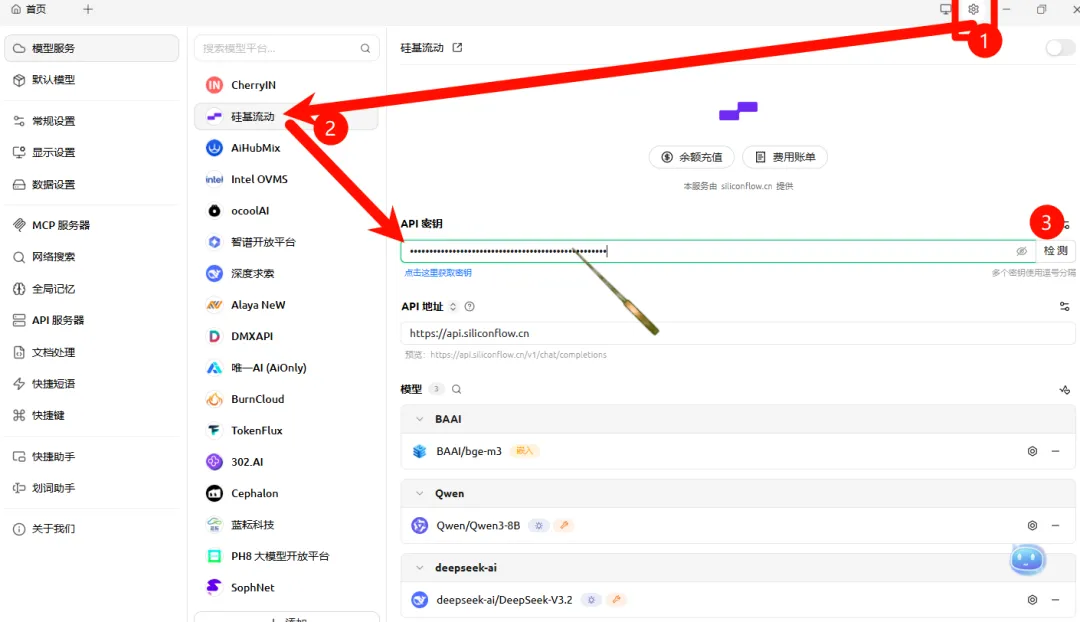Select the CherryIN provider
Viewport: 1080px width, 622px height.
287,85
